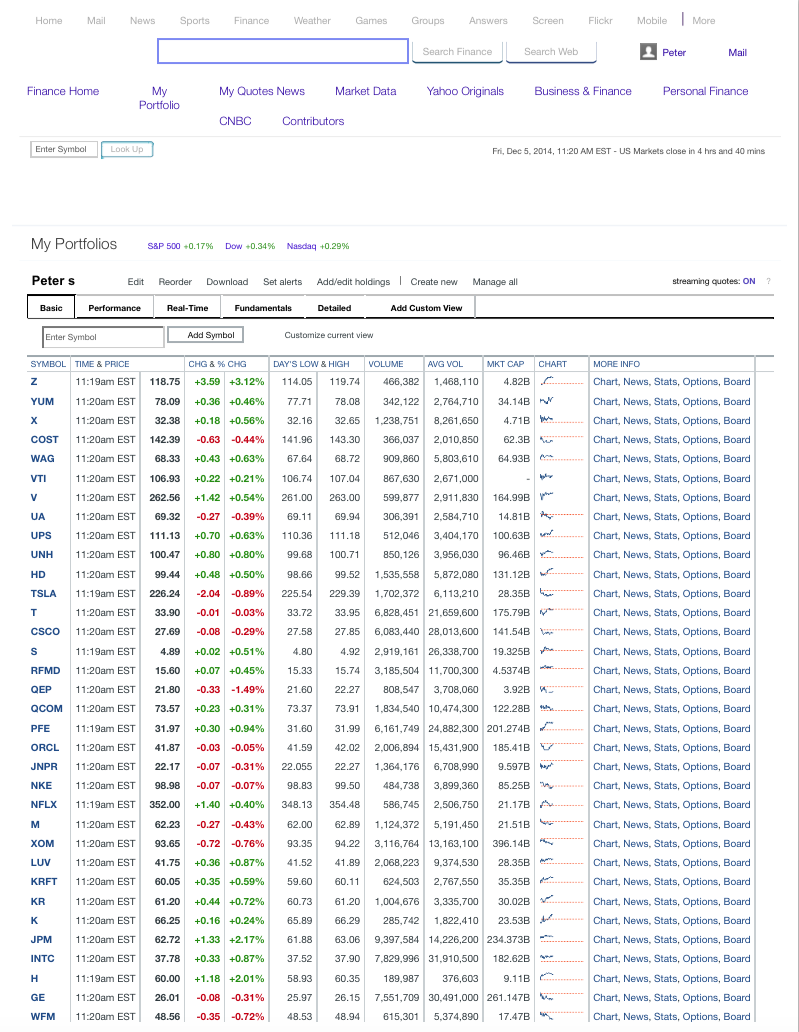Open the sparkline chart for TSLA
Viewport: 799px width, 1032px height.
[x=561, y=594]
